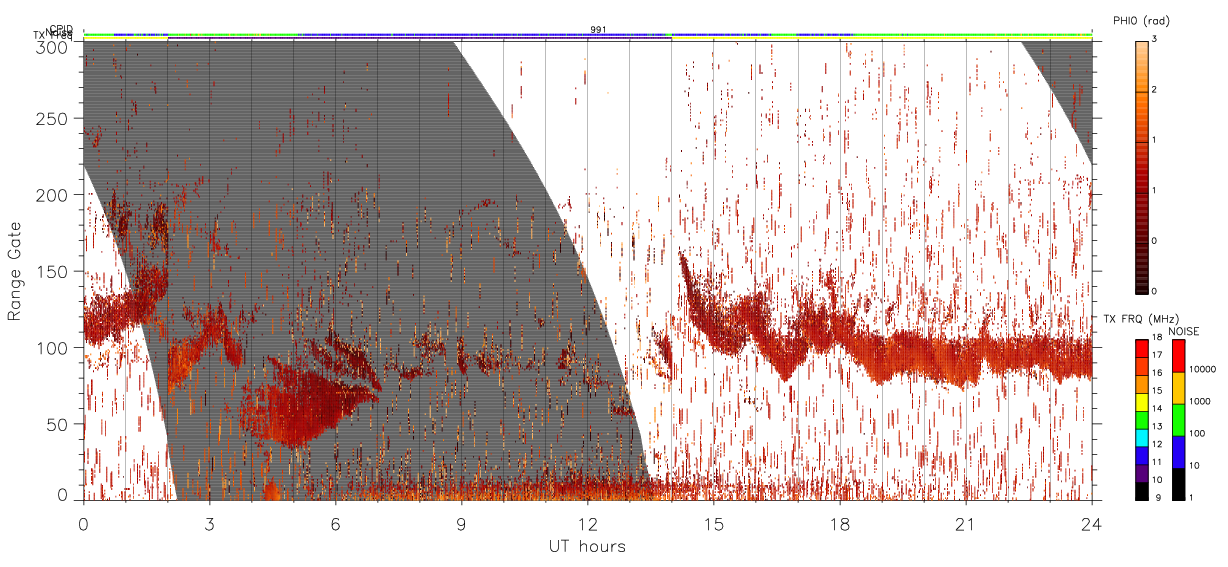Click the '100' label on NOISE legend

[1198, 433]
